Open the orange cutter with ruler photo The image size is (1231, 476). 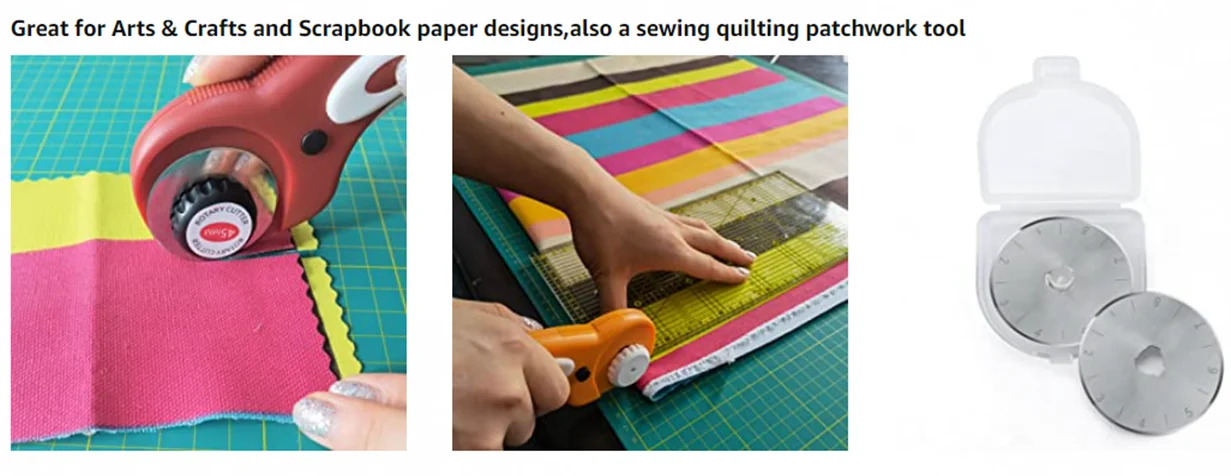(650, 253)
